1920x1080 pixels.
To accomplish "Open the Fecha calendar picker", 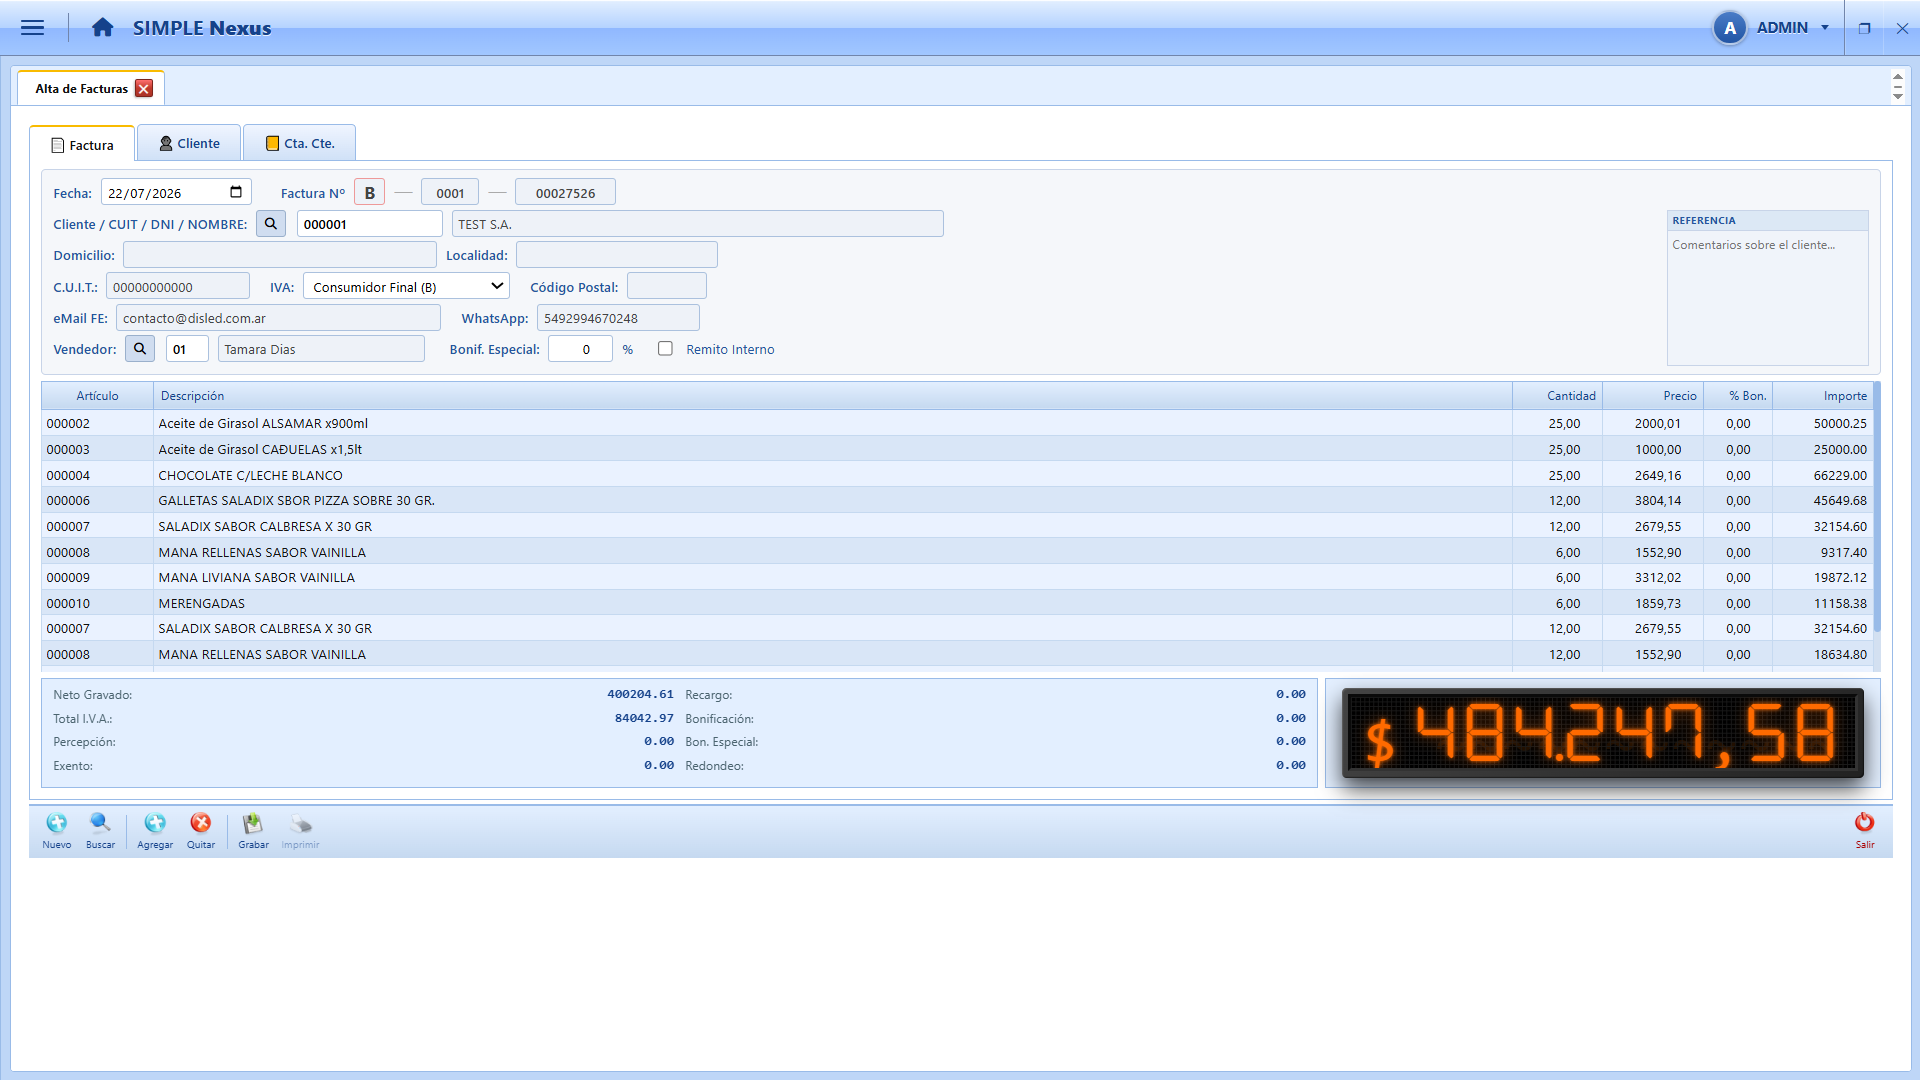I will pyautogui.click(x=236, y=192).
